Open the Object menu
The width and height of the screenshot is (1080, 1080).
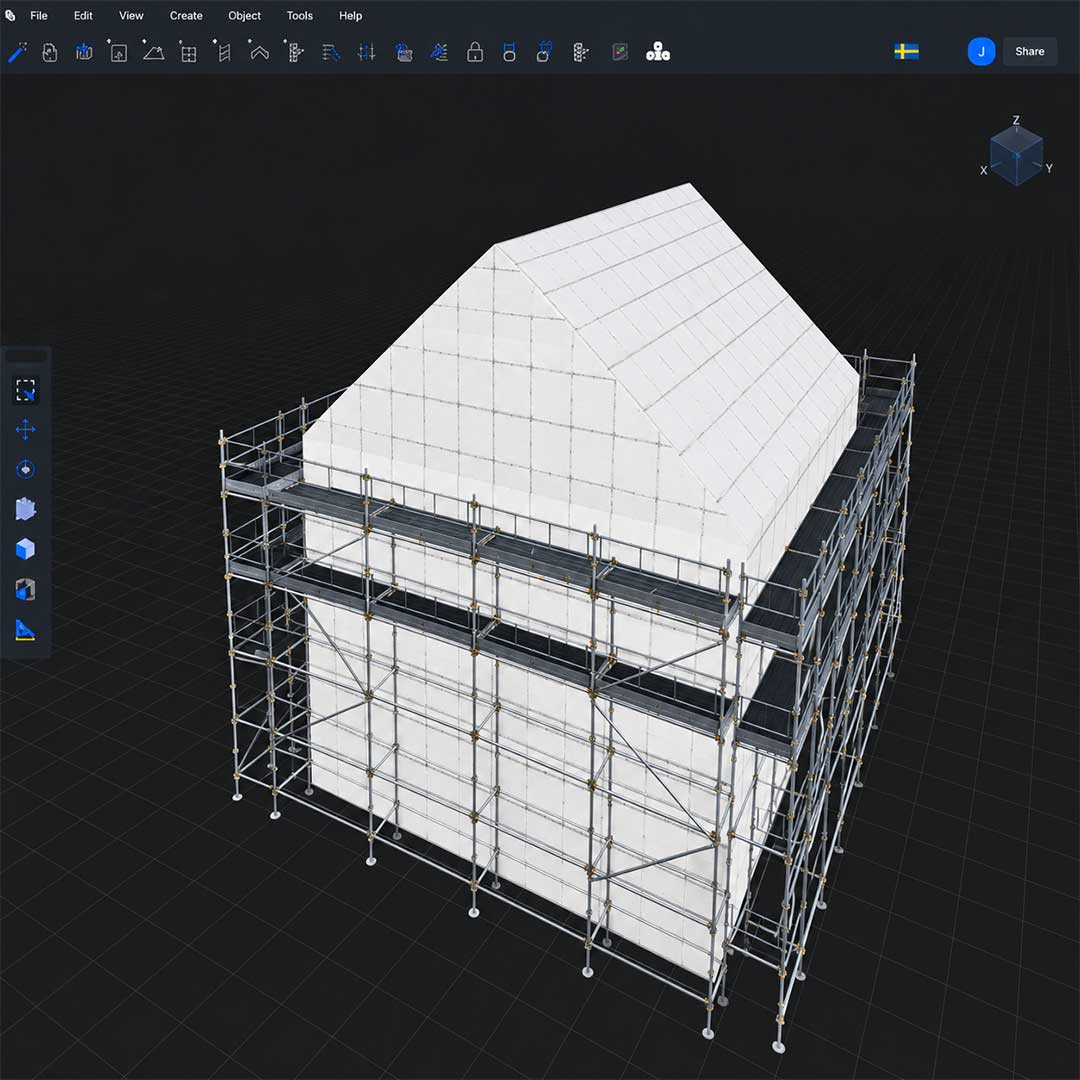245,15
